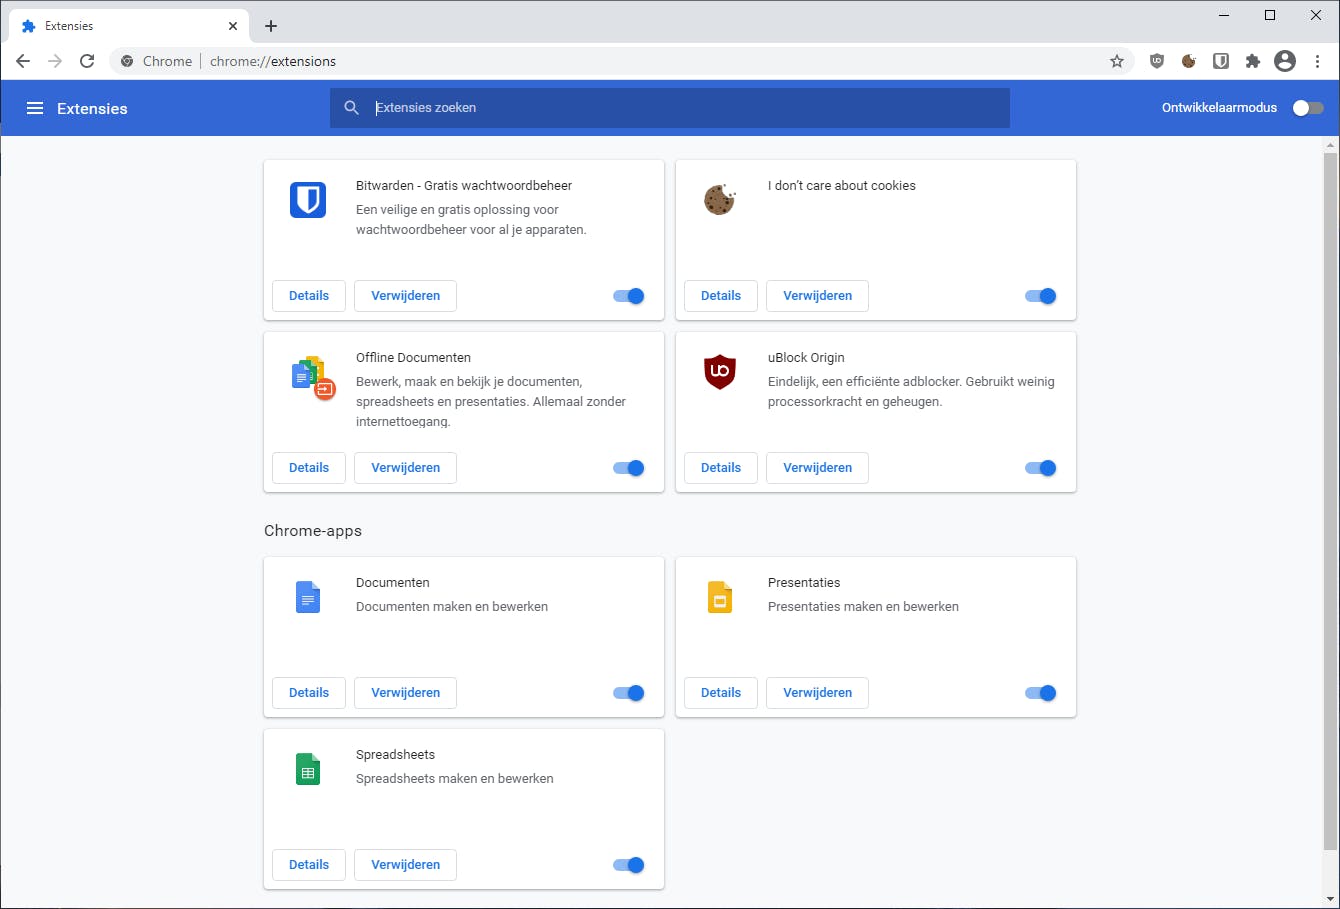Click Verwijderen for the Spreadsheets app
The width and height of the screenshot is (1340, 909).
[x=406, y=865]
